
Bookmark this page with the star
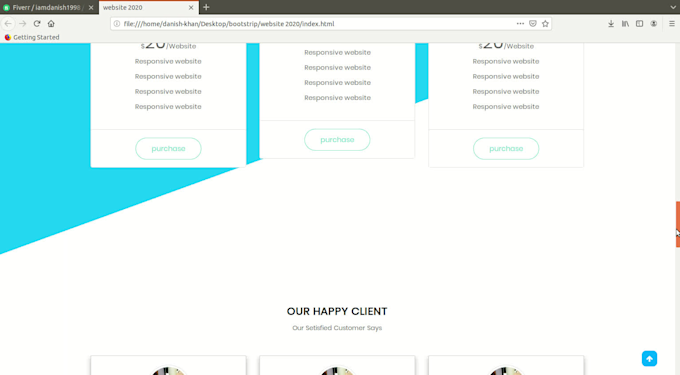click(545, 23)
